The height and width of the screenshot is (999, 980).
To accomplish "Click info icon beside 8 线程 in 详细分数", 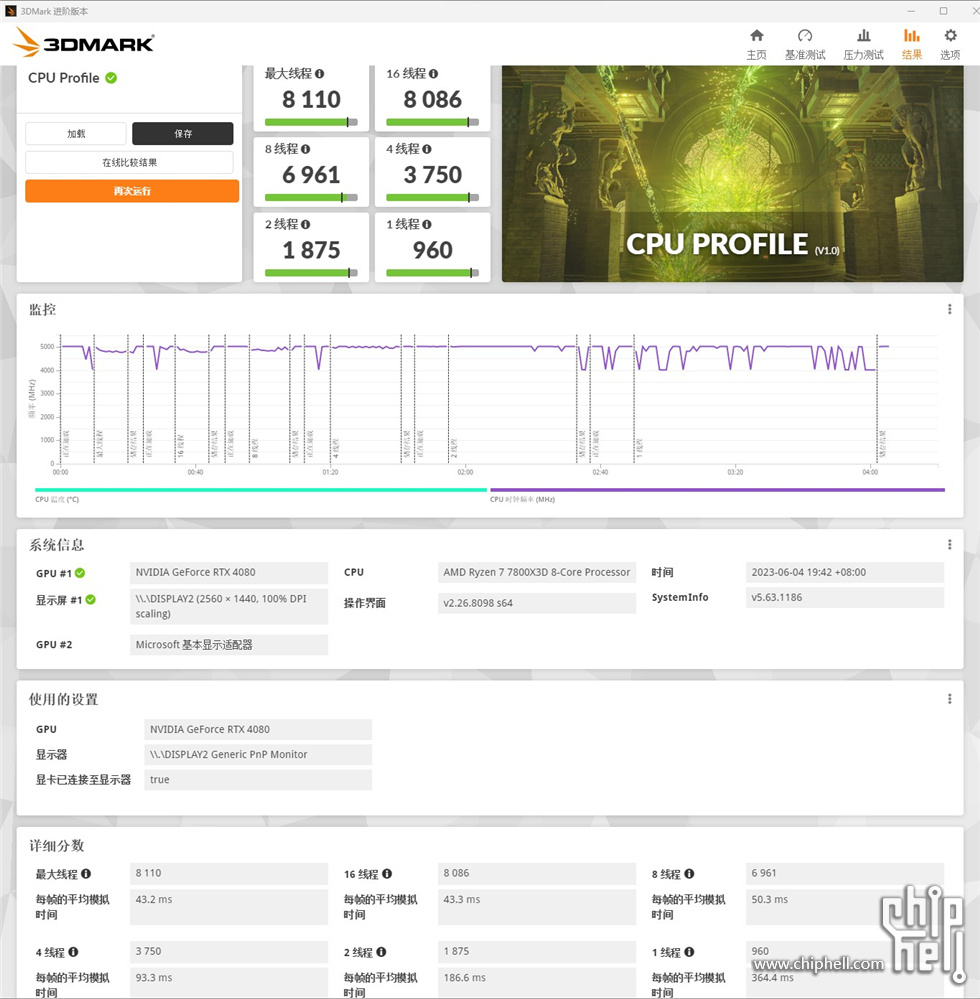I will coord(689,873).
